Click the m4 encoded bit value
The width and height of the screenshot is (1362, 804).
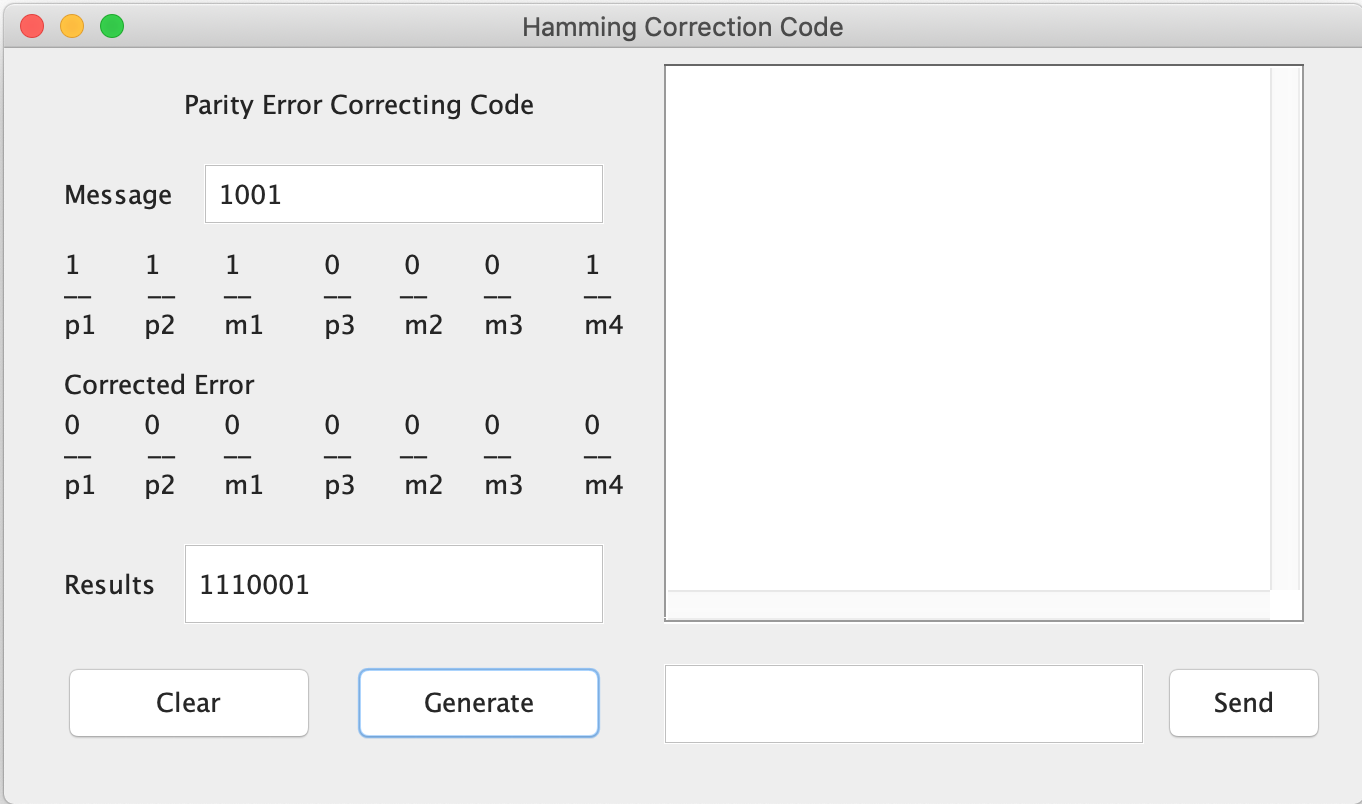(x=592, y=264)
